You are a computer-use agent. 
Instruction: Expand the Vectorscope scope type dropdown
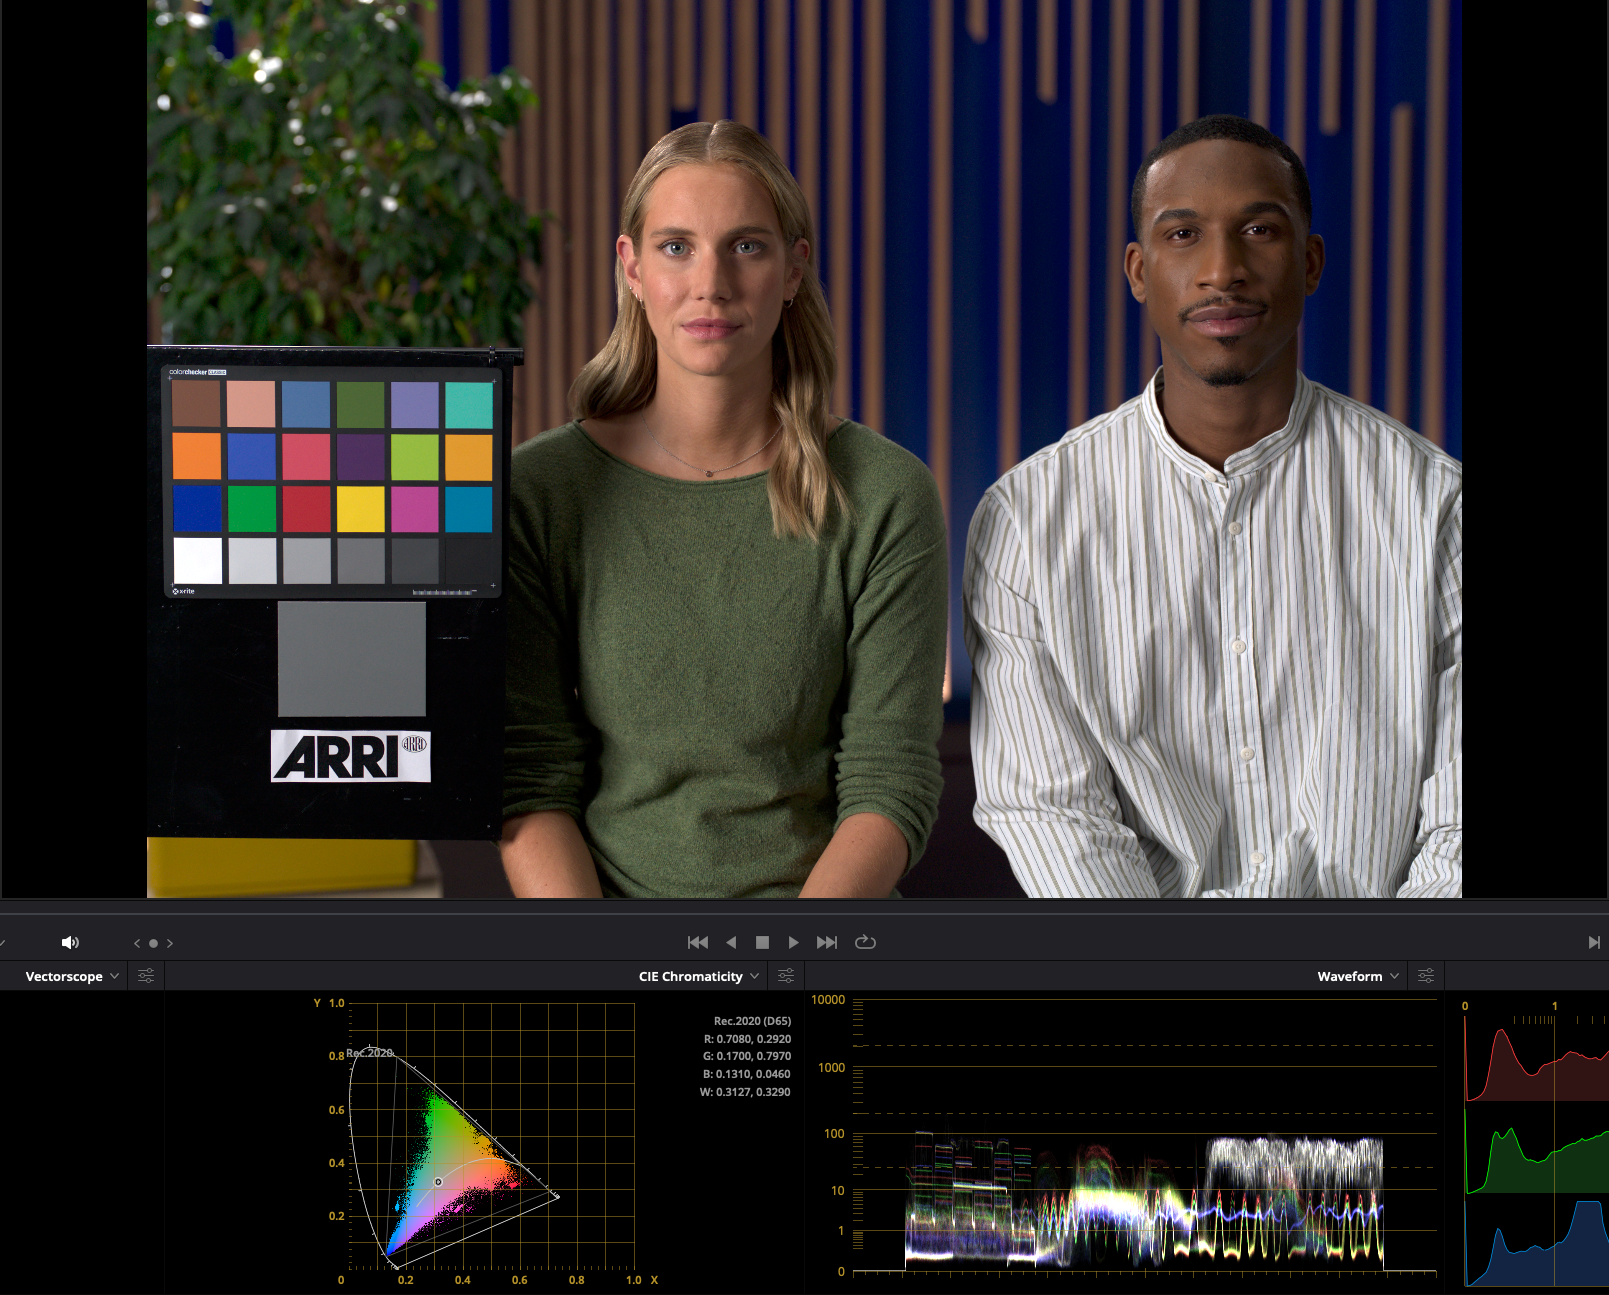tap(72, 976)
